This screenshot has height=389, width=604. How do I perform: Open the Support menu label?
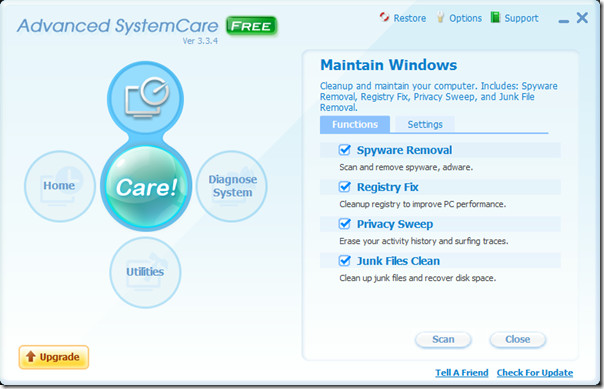coord(521,18)
